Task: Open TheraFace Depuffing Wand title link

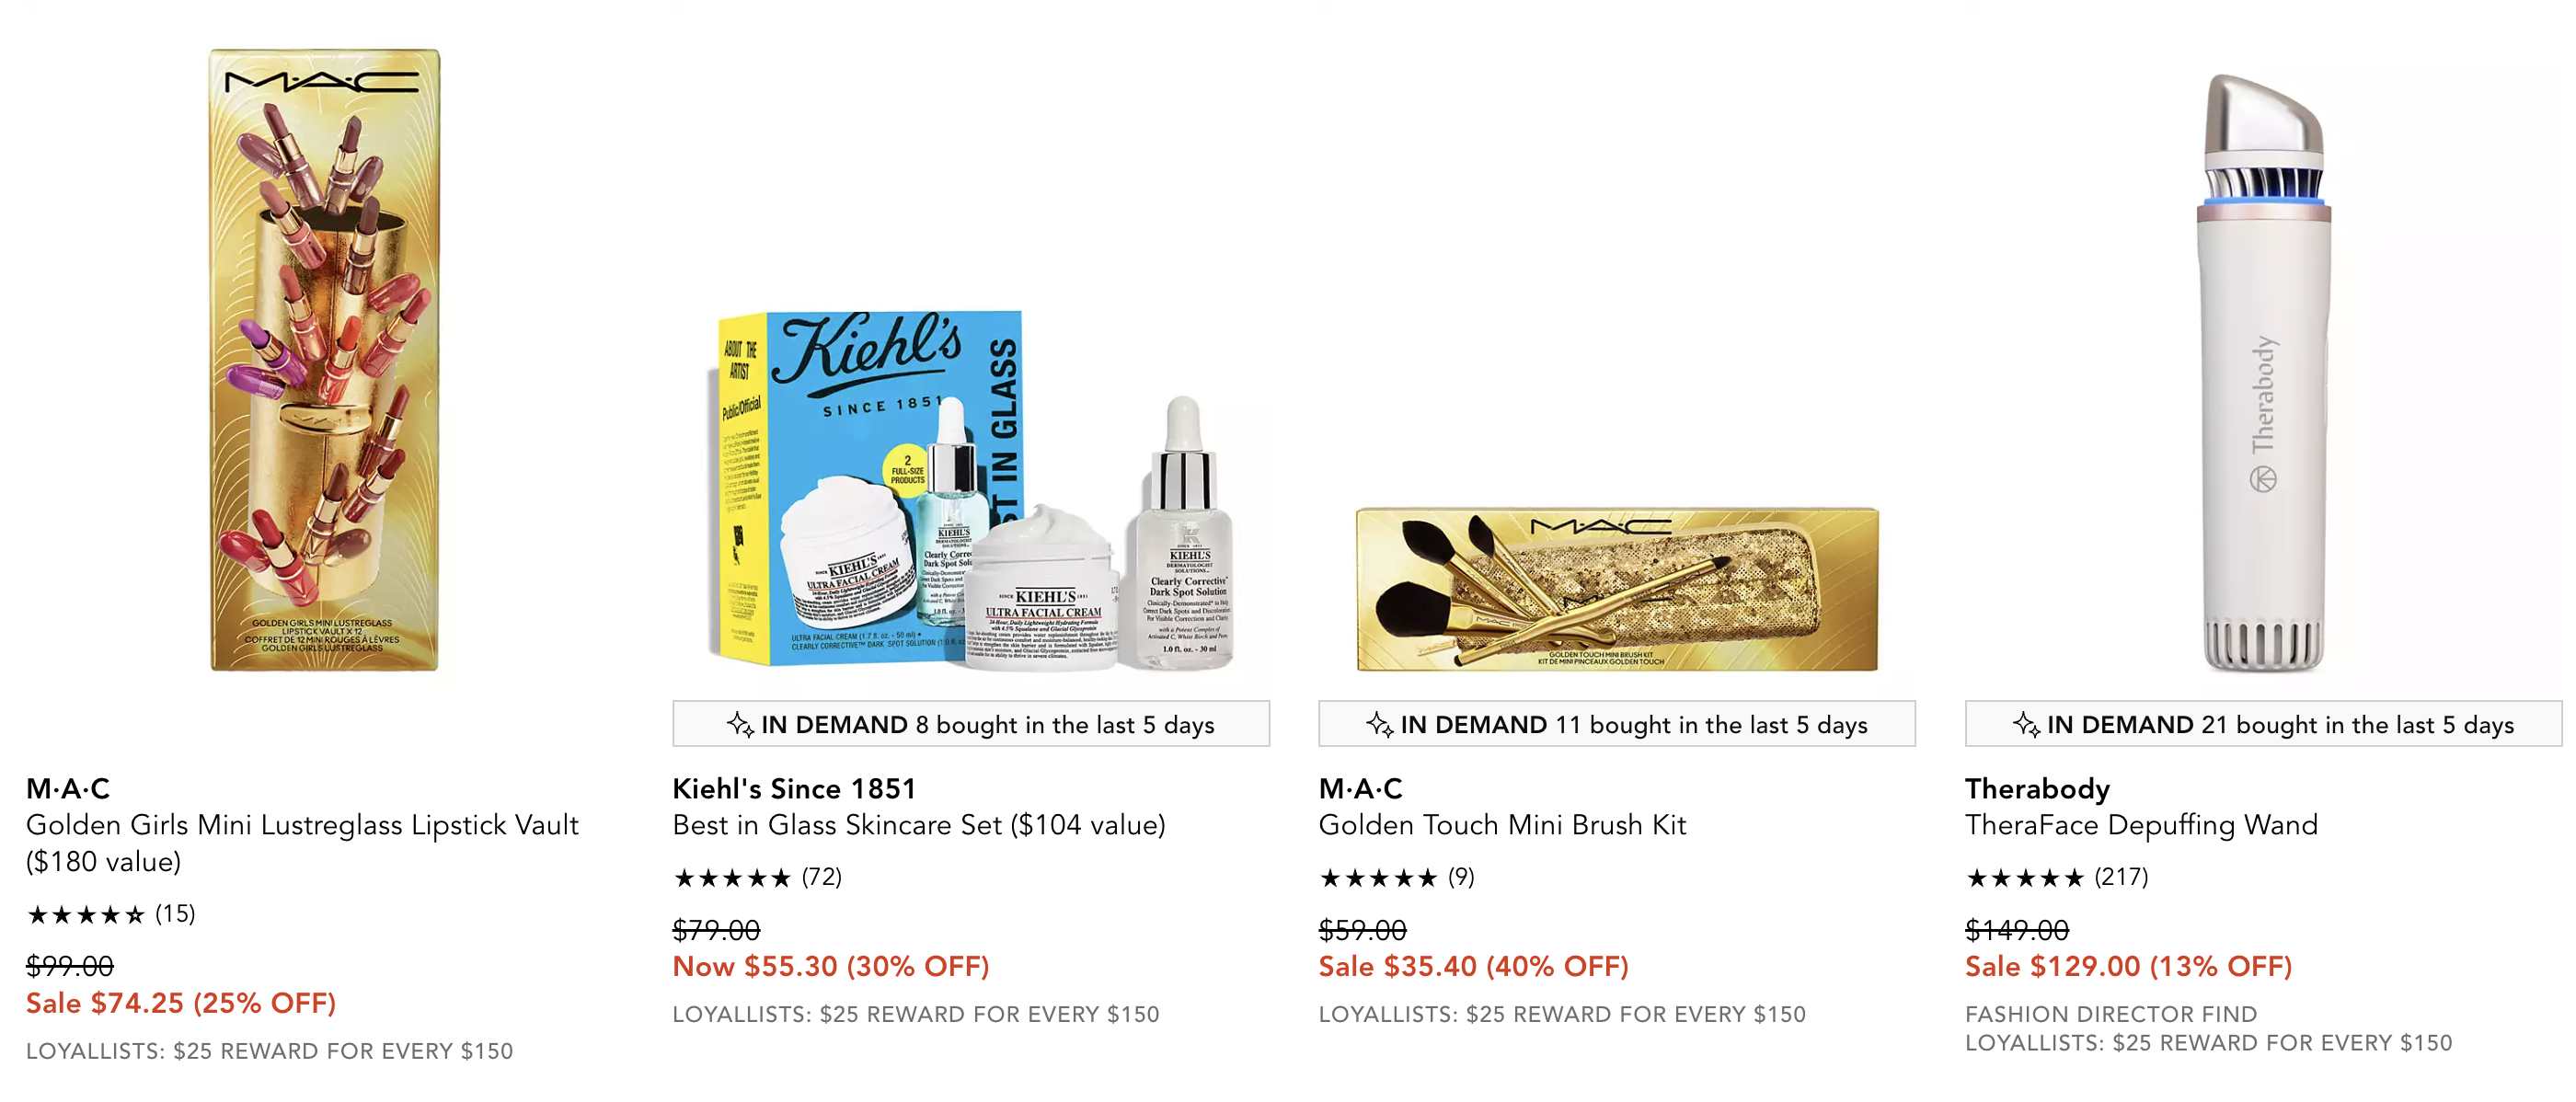Action: (2141, 825)
